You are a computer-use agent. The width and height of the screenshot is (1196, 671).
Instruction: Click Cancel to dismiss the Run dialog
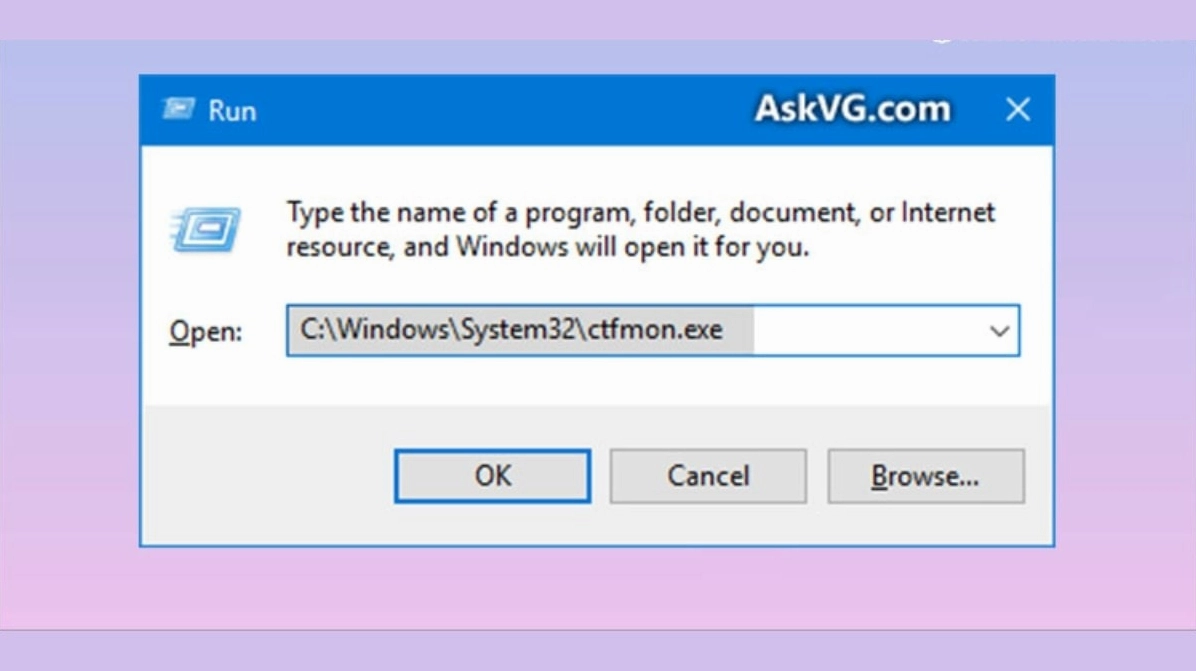[708, 476]
